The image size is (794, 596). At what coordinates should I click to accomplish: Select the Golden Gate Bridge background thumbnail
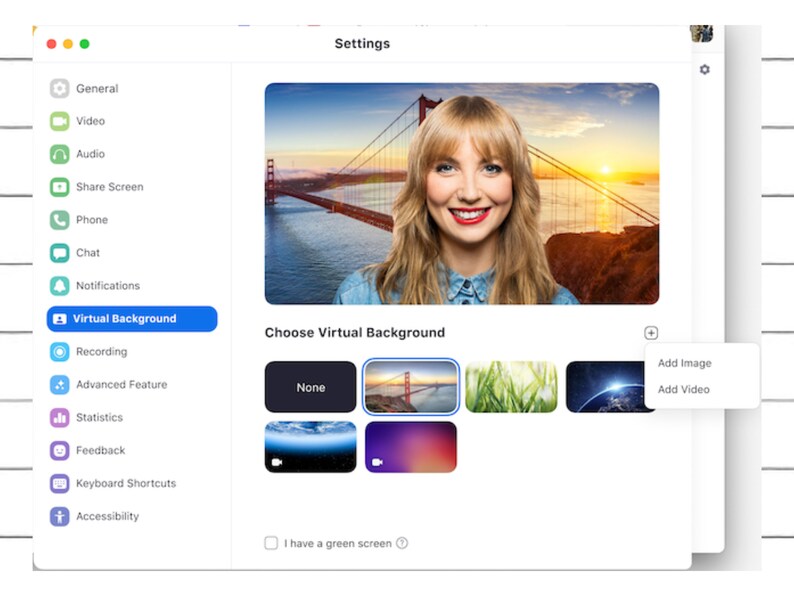pos(411,387)
